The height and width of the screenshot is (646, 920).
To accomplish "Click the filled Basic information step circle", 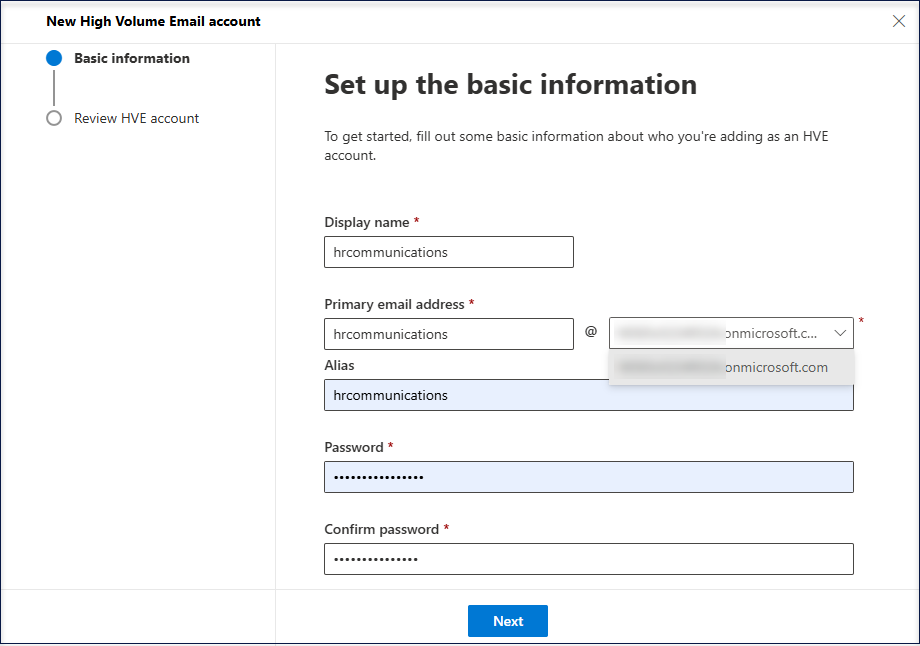I will pyautogui.click(x=54, y=58).
